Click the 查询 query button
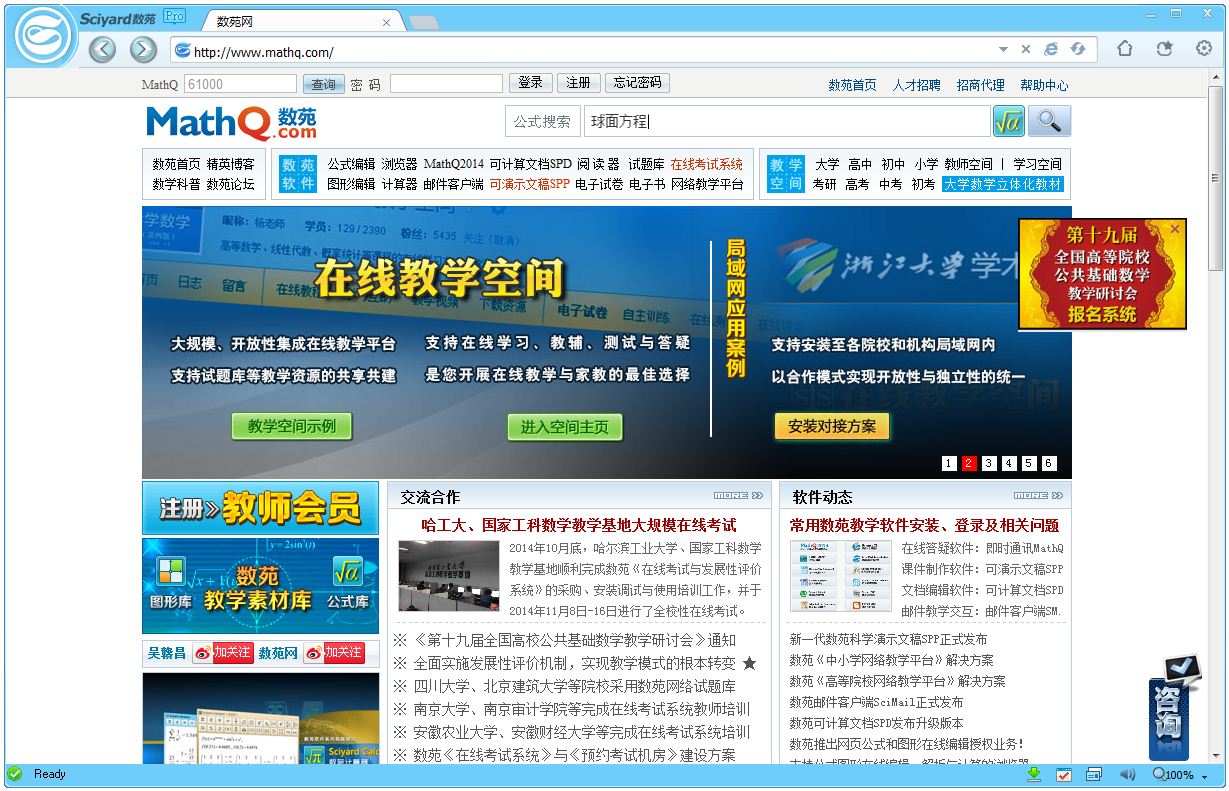This screenshot has height=791, width=1229. pos(323,84)
